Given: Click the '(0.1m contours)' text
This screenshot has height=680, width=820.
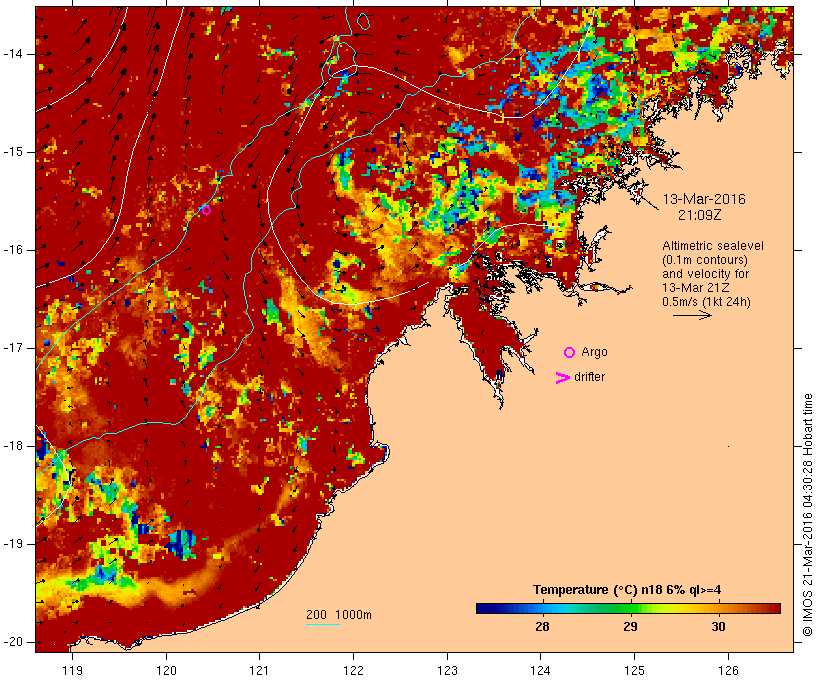Looking at the screenshot, I should click(x=705, y=260).
